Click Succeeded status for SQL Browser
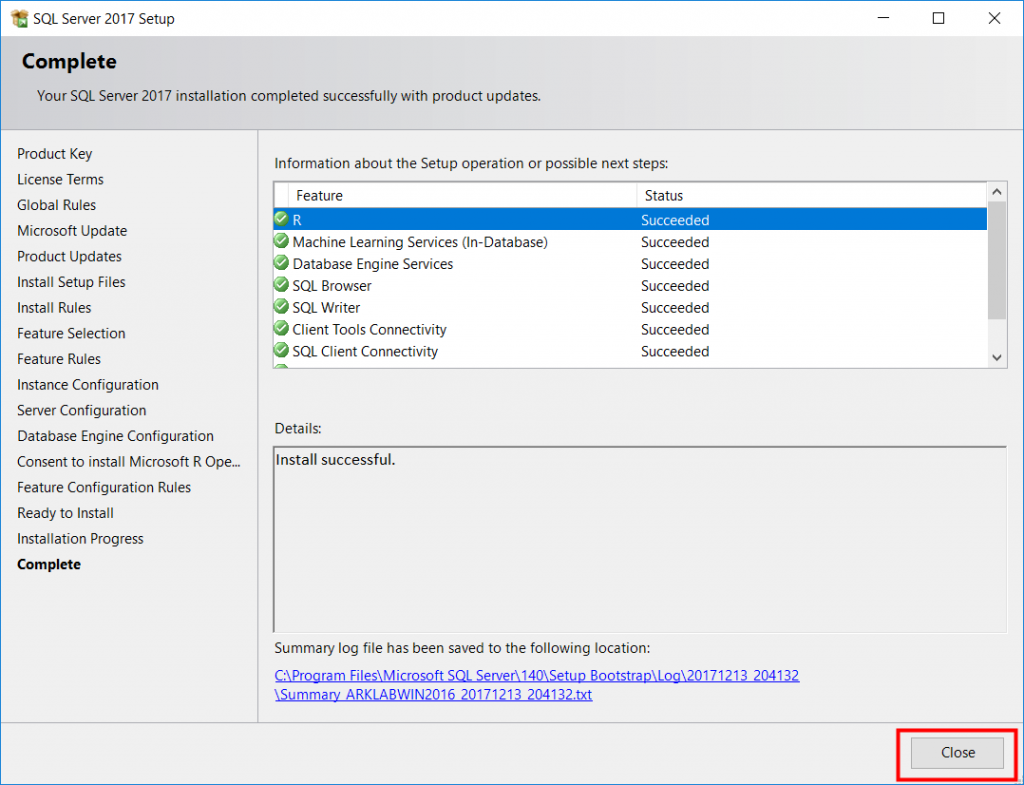This screenshot has width=1024, height=785. click(x=675, y=285)
